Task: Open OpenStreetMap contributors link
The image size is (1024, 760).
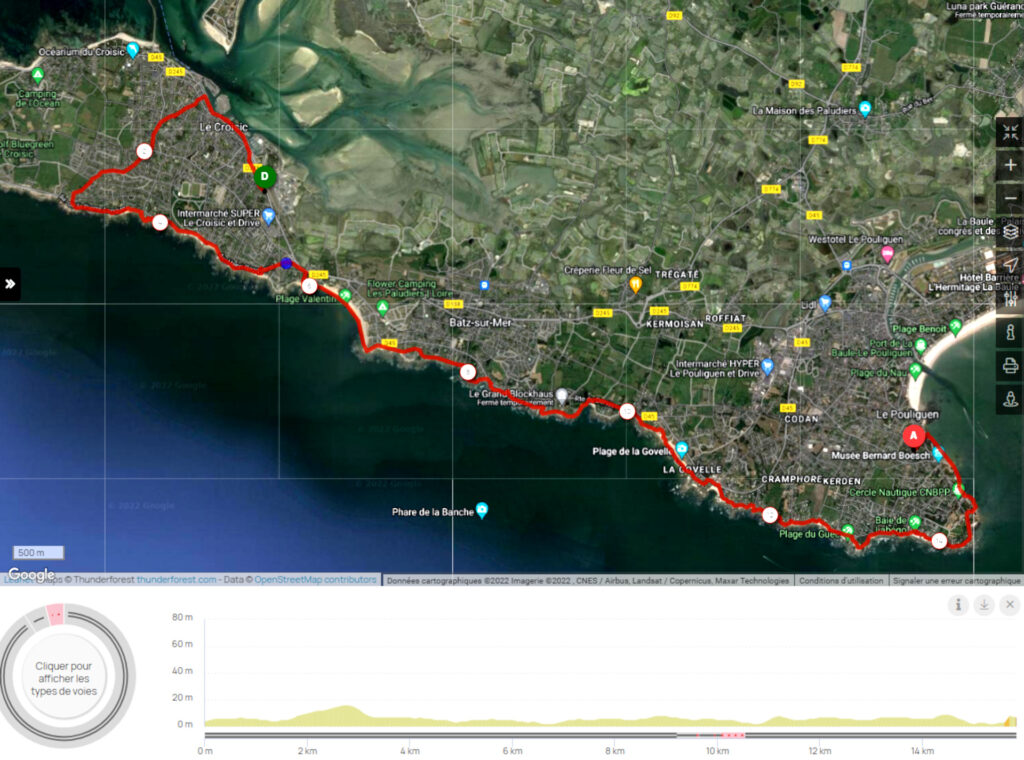Action: point(315,580)
